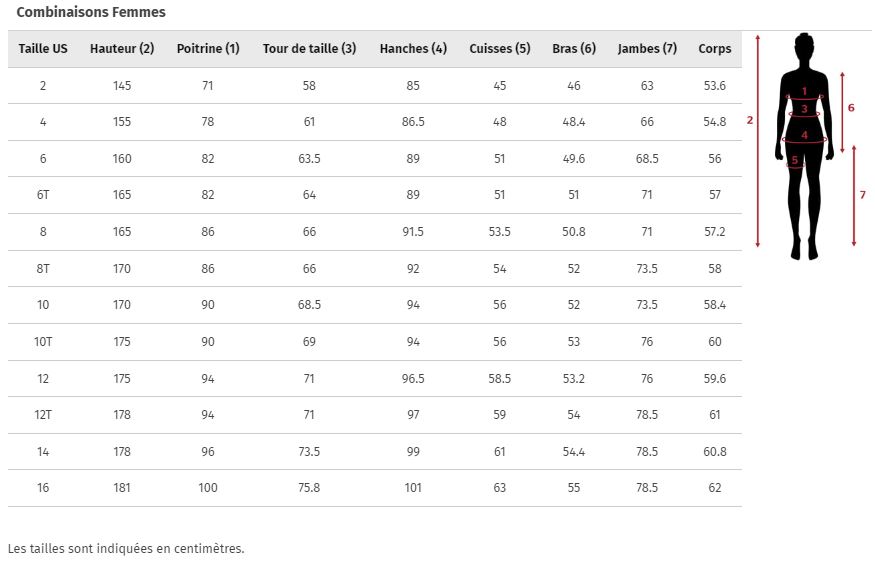The image size is (875, 569).
Task: Click the Cuisses (5) column header
Action: (499, 49)
